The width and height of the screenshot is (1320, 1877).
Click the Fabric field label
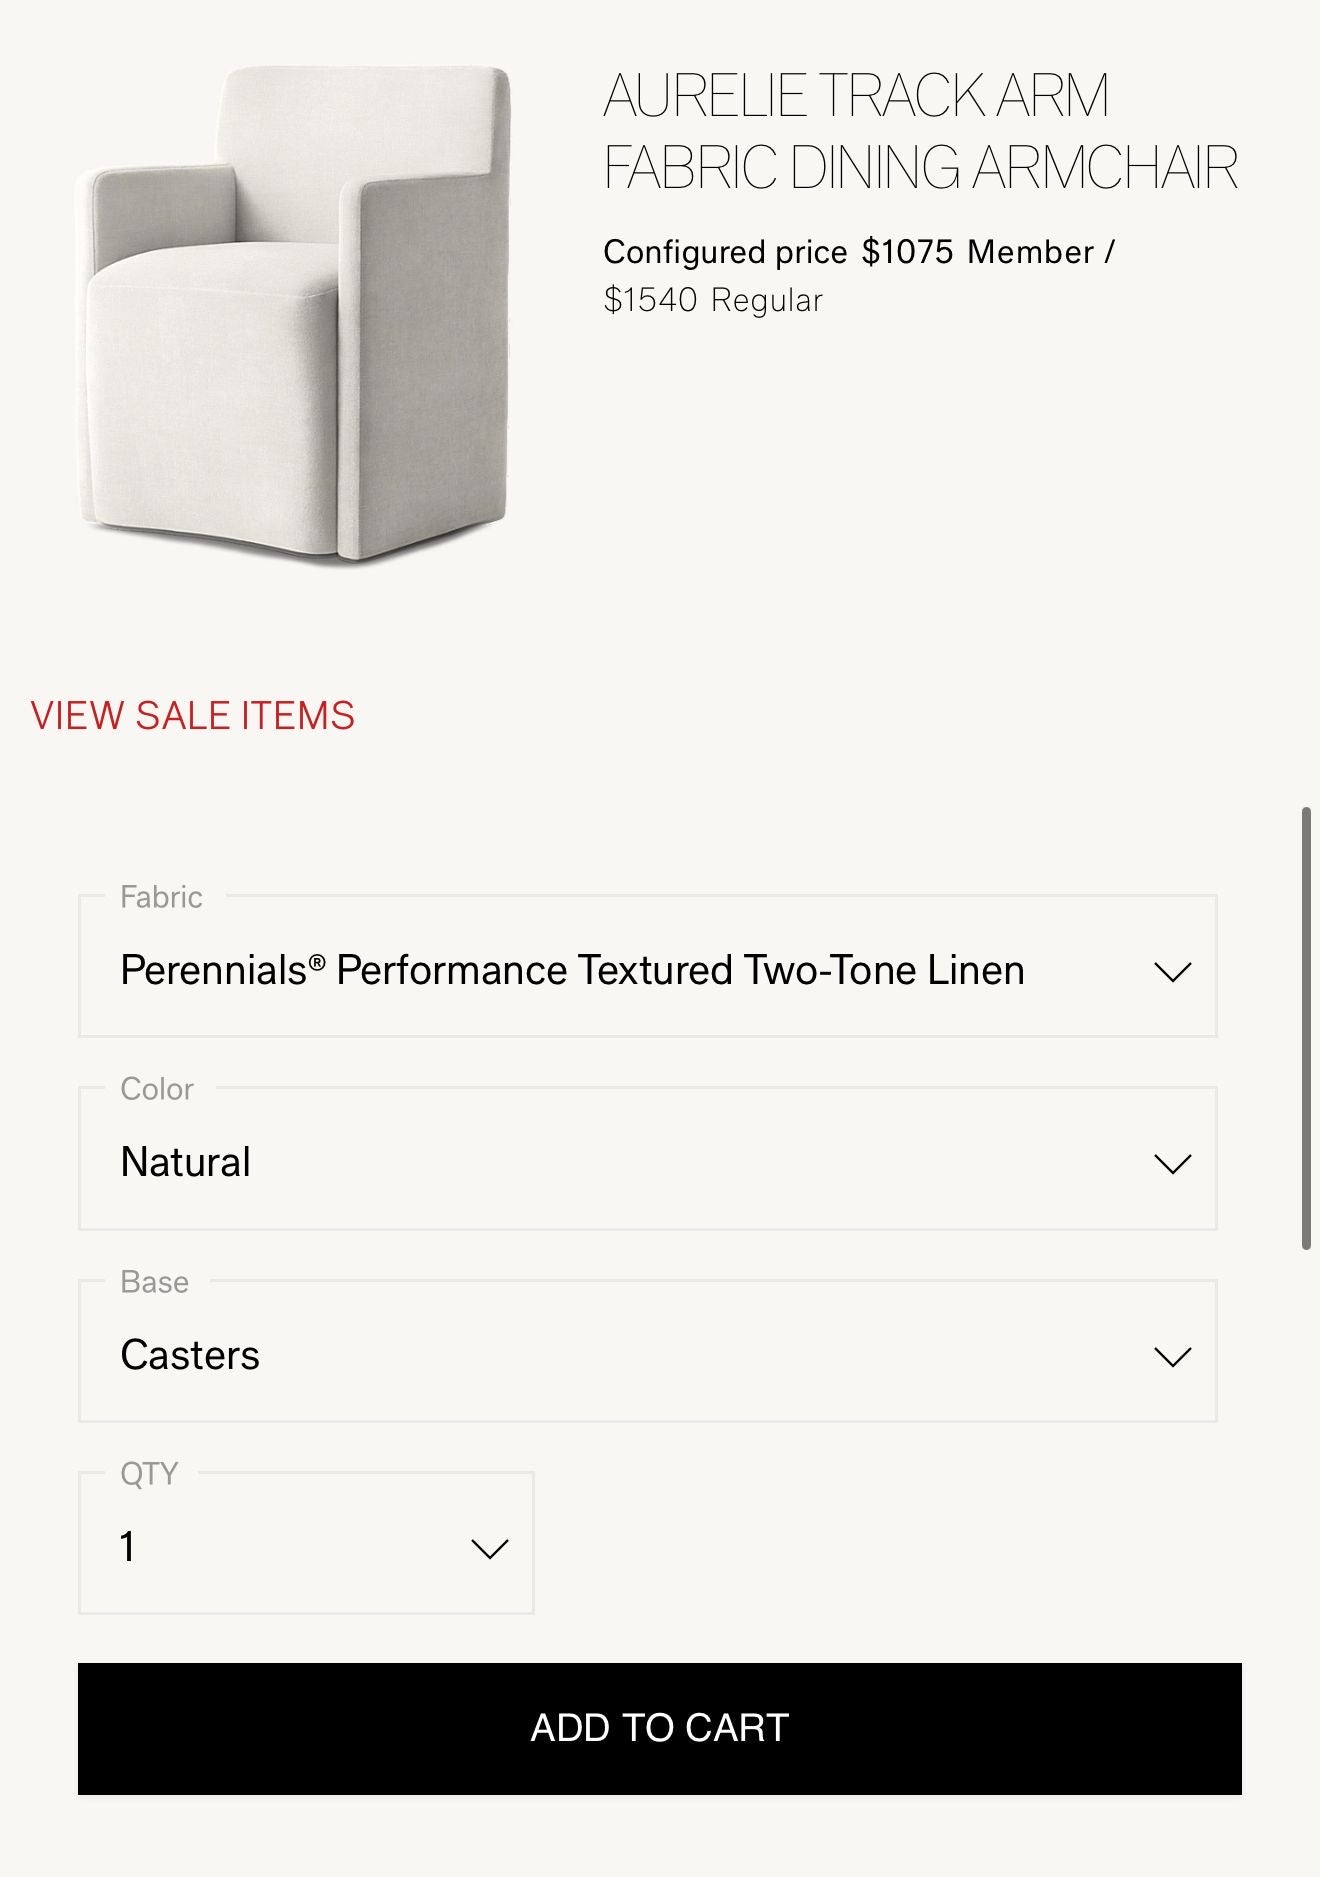[161, 897]
